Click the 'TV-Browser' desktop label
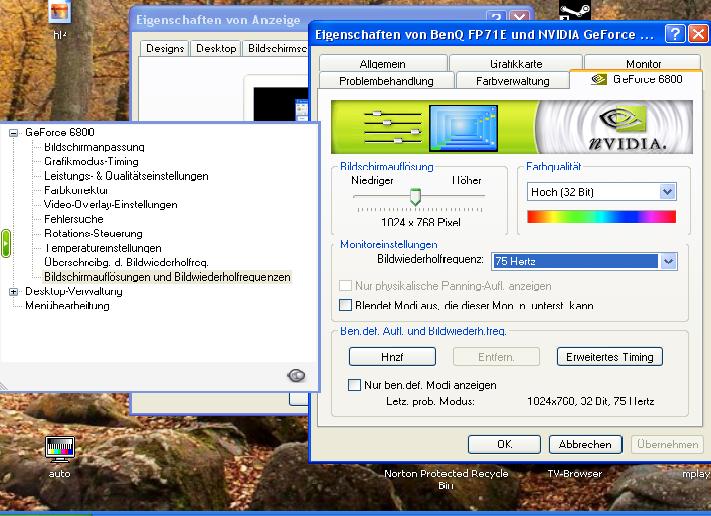This screenshot has width=711, height=516. pyautogui.click(x=575, y=473)
